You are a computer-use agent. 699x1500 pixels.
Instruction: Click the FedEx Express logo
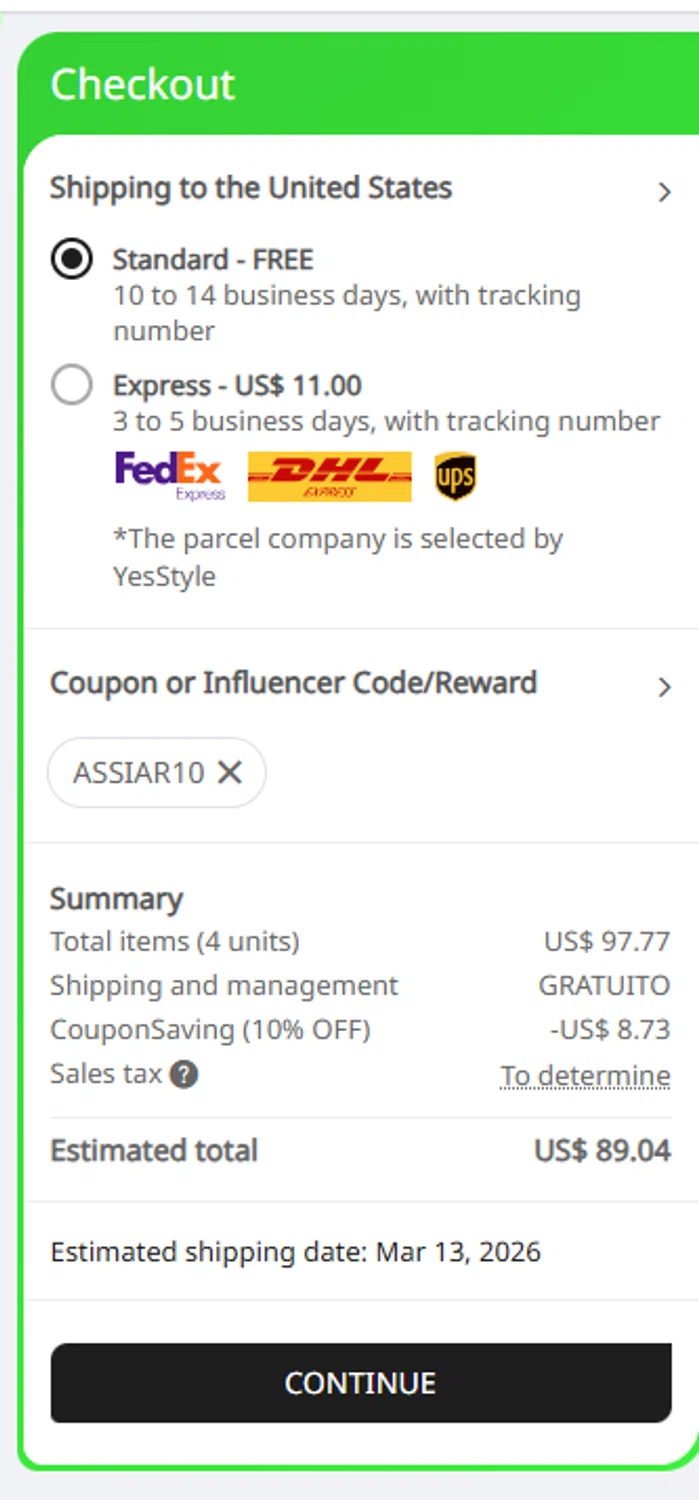(170, 475)
